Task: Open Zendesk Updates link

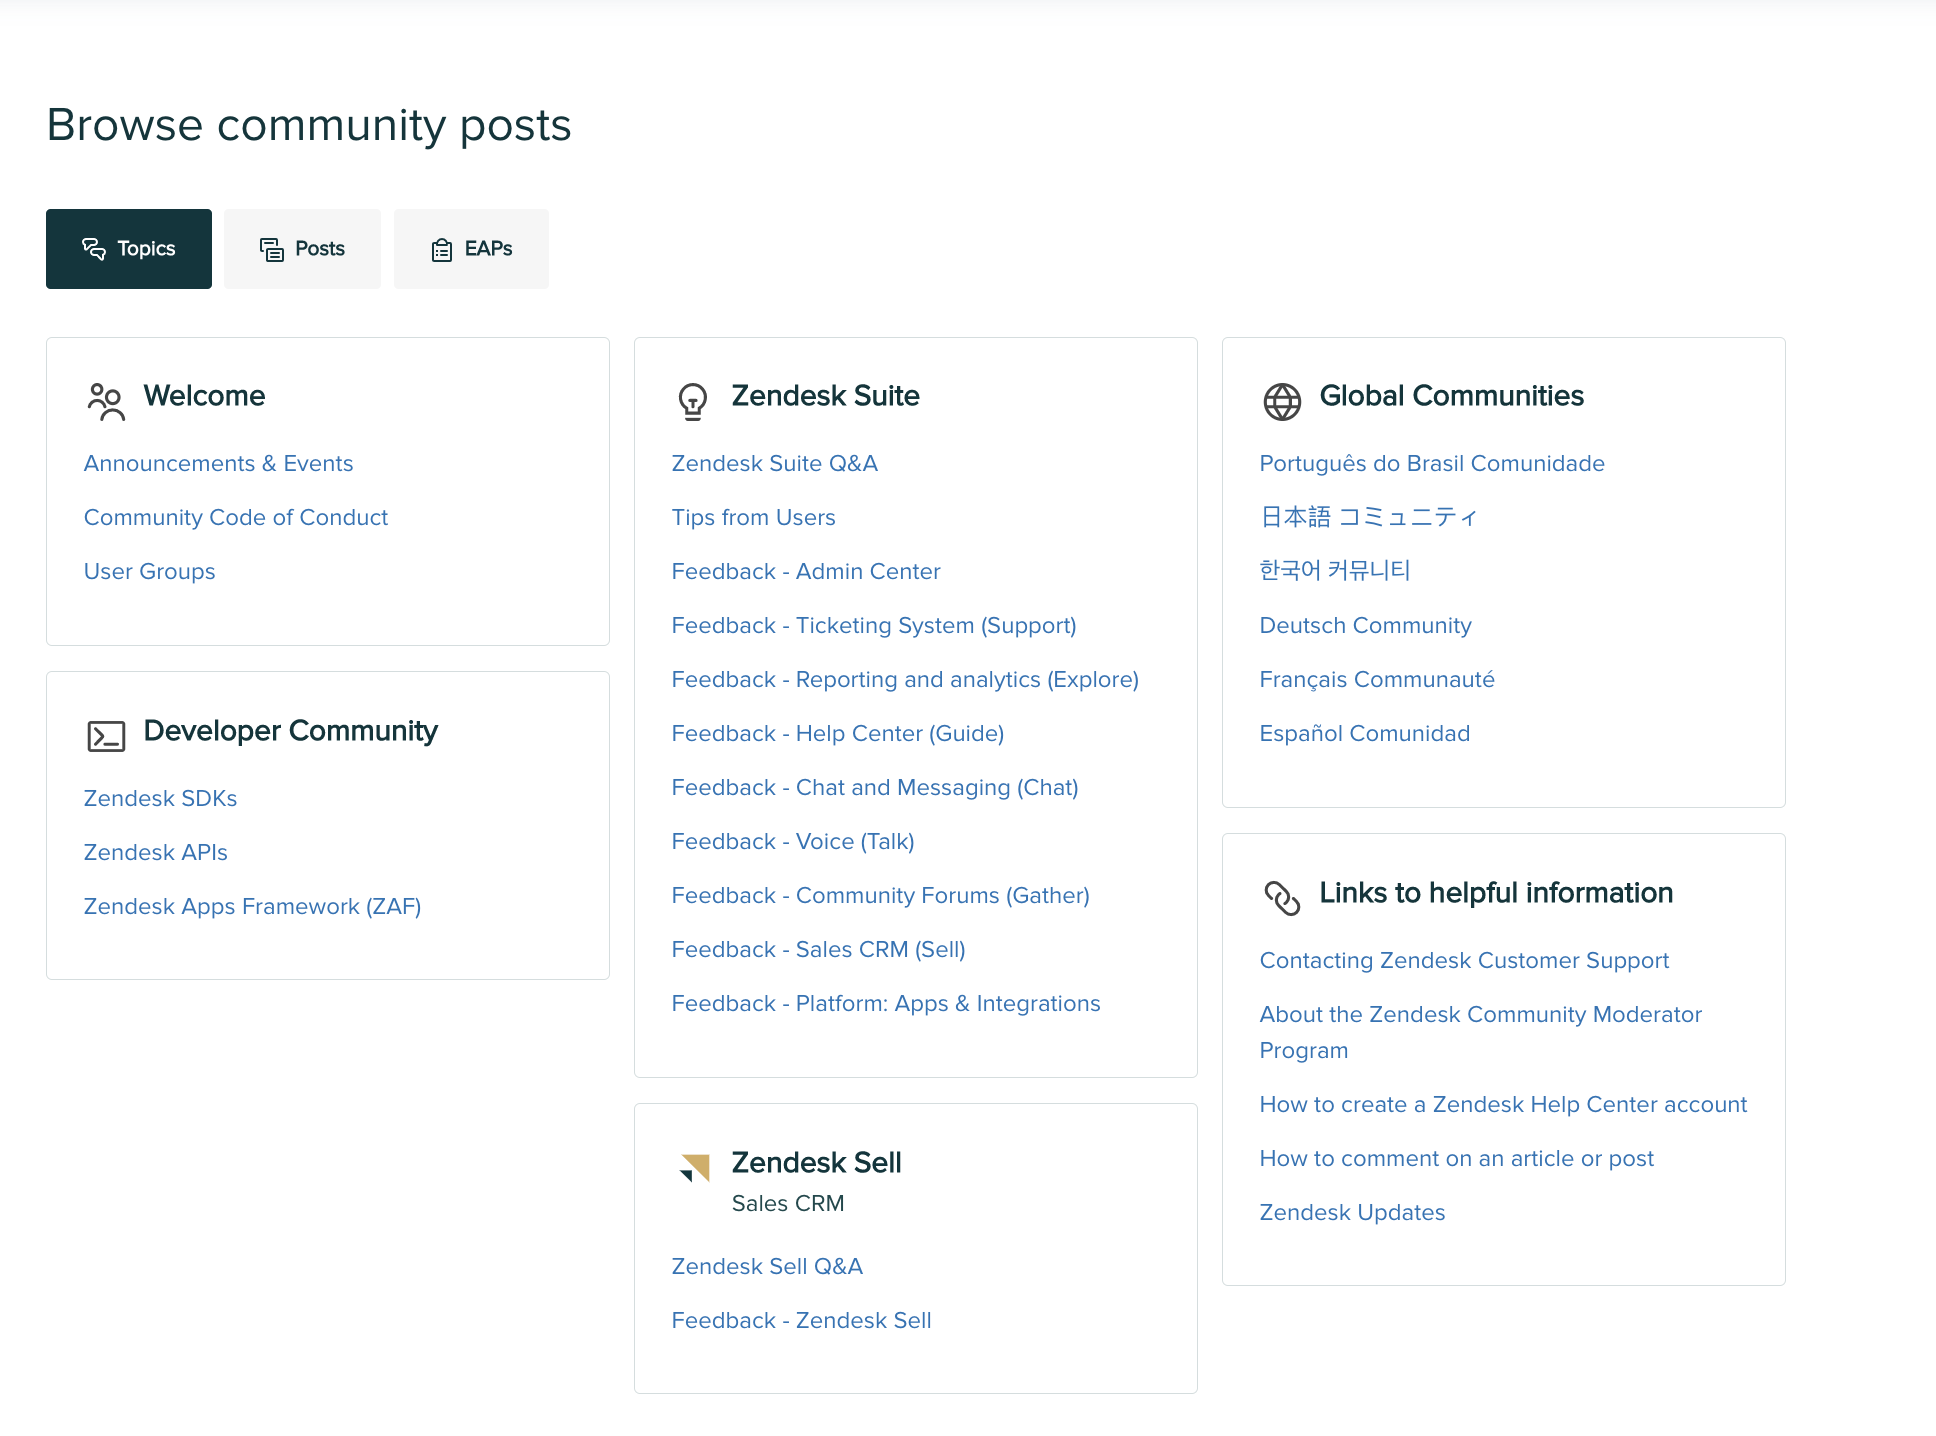Action: click(x=1352, y=1213)
